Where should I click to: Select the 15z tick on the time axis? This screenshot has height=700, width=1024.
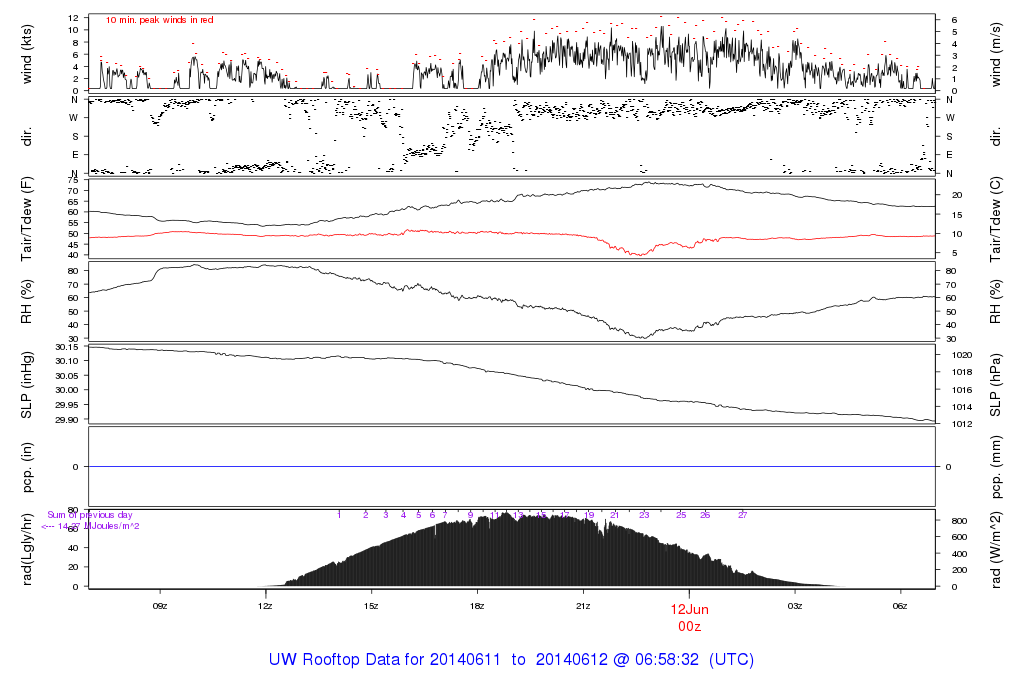(371, 606)
